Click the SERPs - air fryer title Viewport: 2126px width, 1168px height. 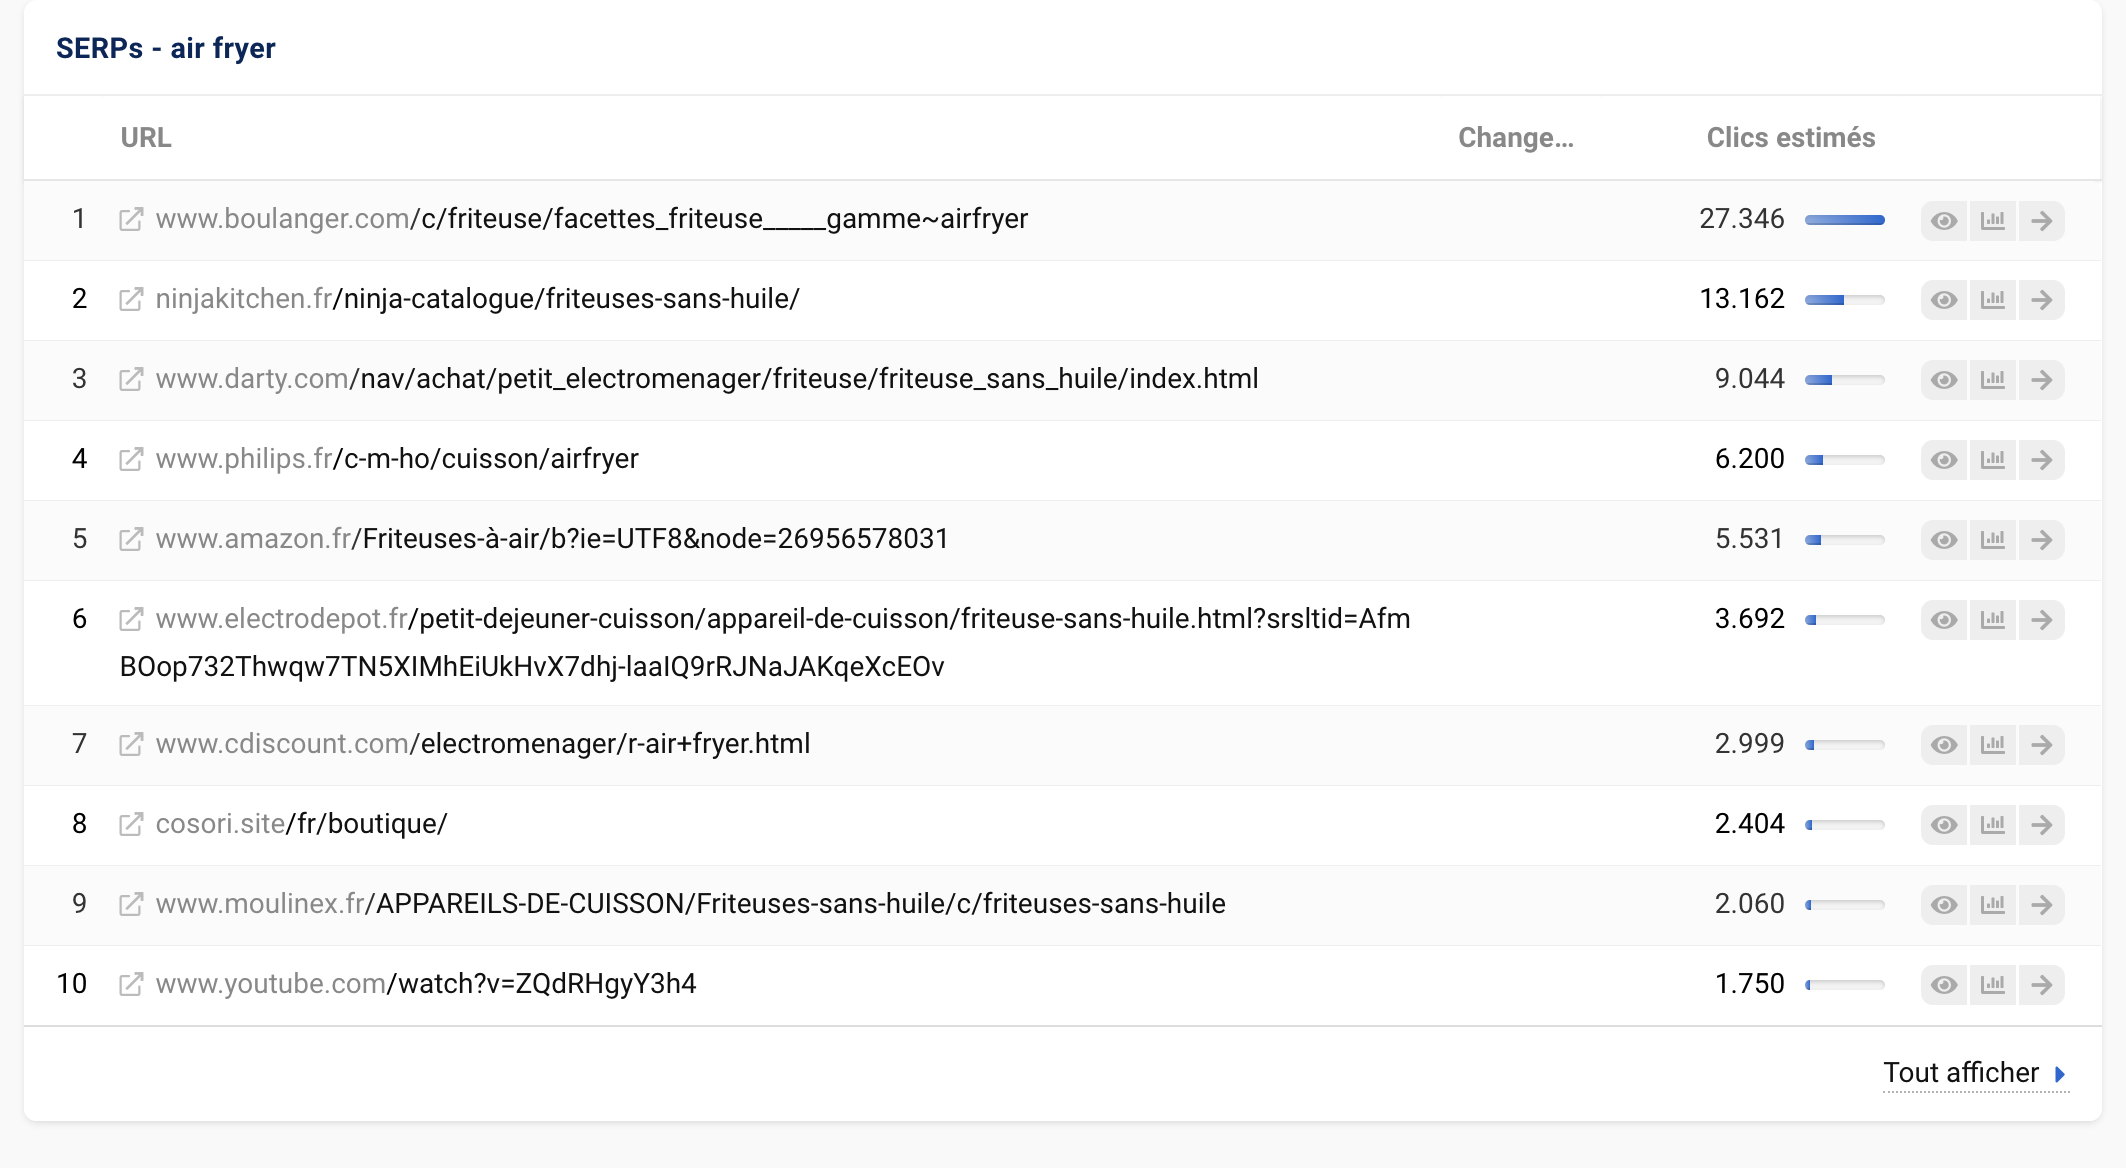(x=166, y=48)
